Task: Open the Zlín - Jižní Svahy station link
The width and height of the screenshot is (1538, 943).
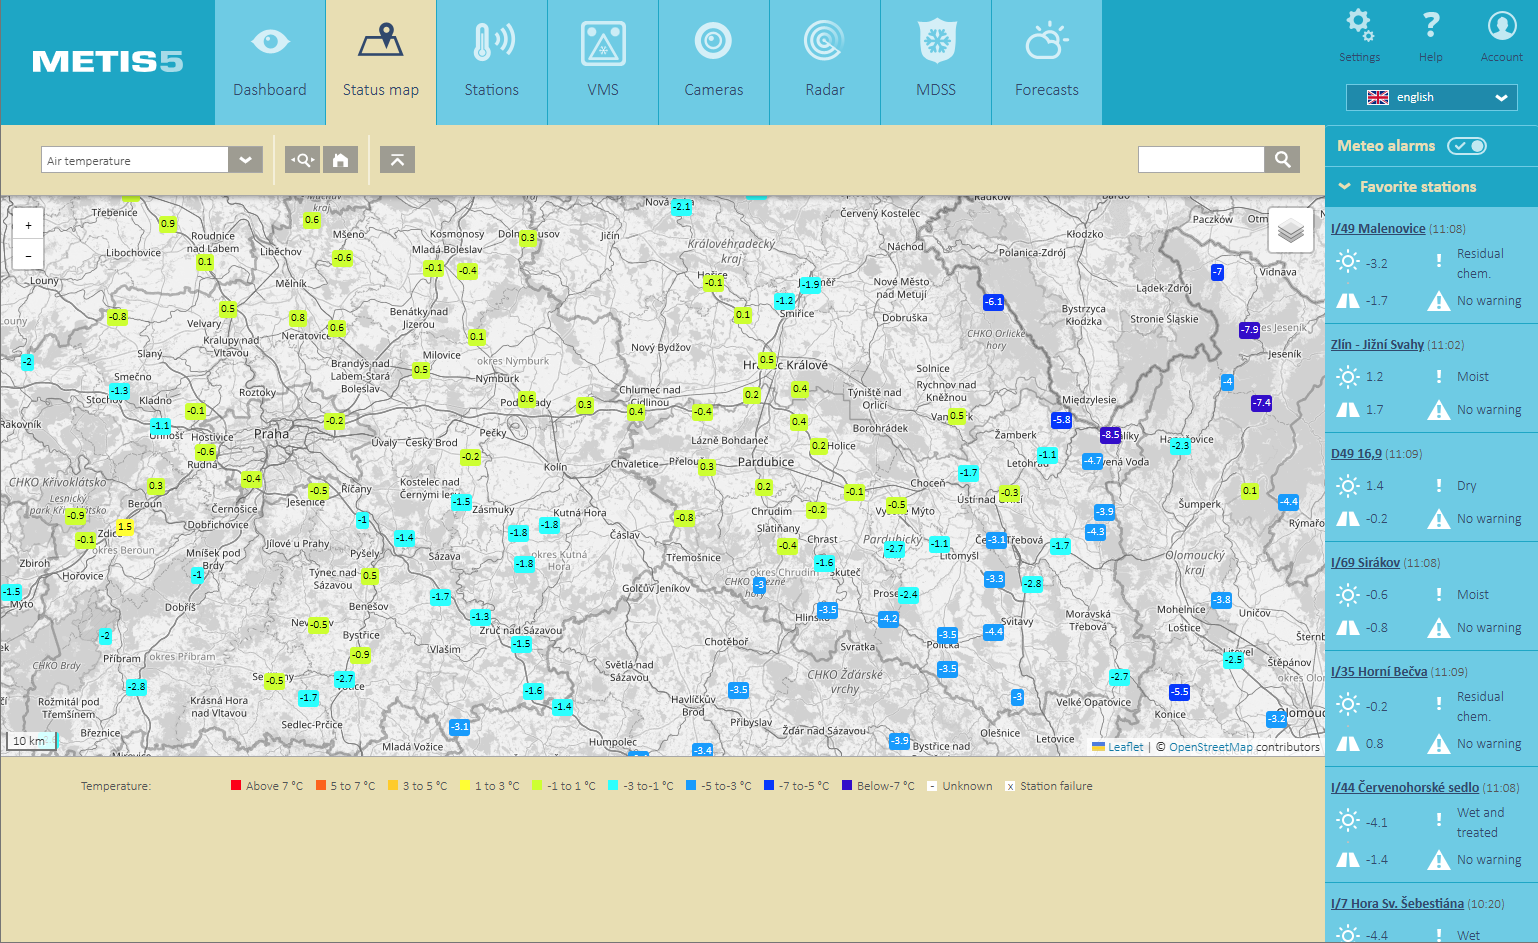Action: tap(1376, 345)
